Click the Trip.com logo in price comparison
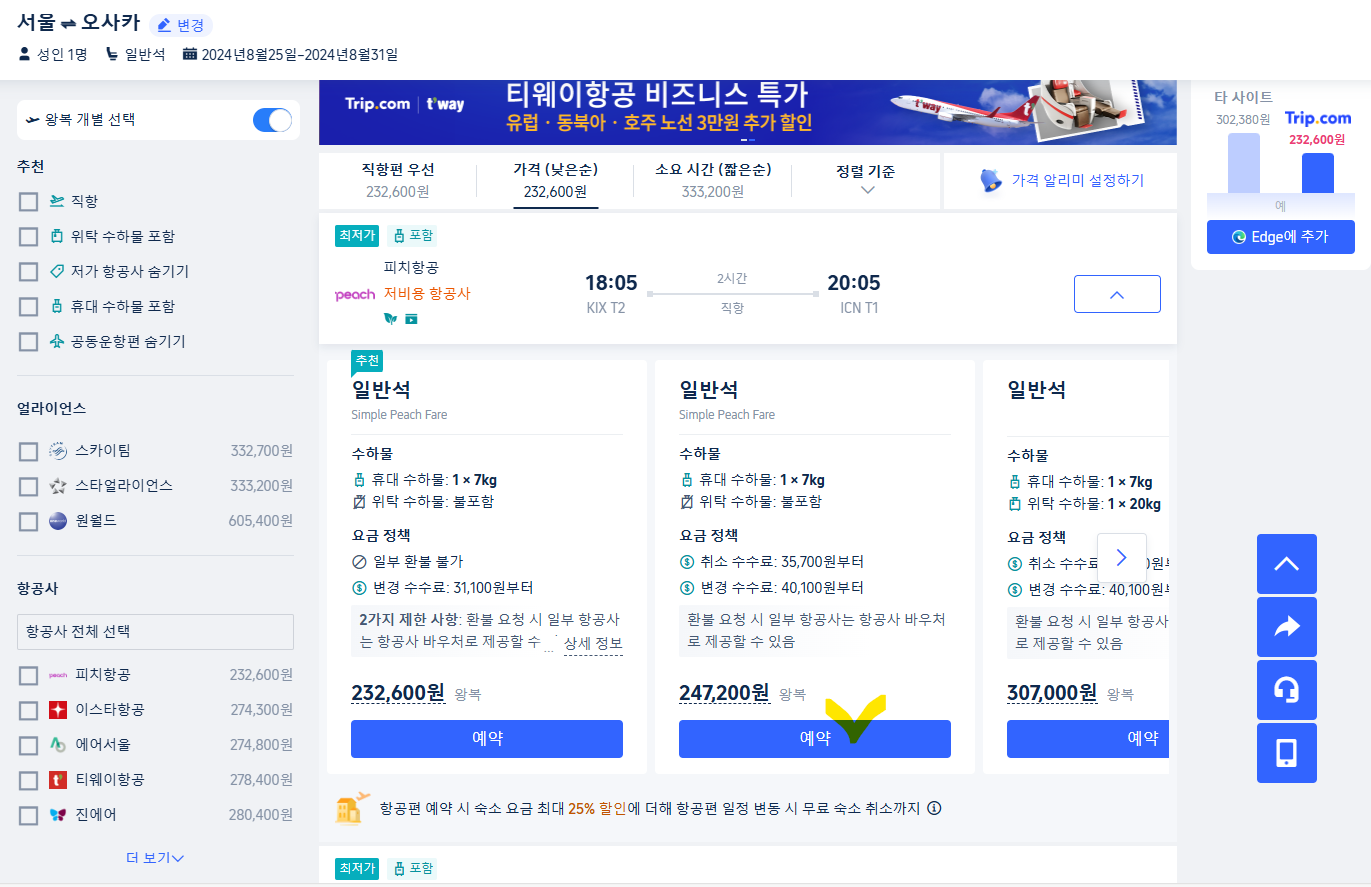The width and height of the screenshot is (1371, 887). click(1317, 118)
